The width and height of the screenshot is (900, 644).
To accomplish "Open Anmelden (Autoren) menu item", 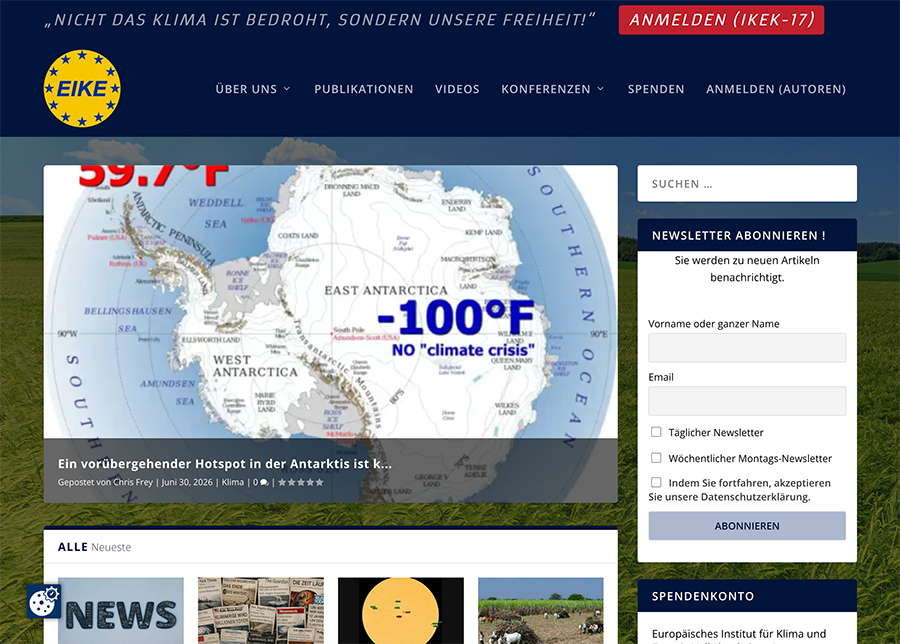I will [775, 89].
